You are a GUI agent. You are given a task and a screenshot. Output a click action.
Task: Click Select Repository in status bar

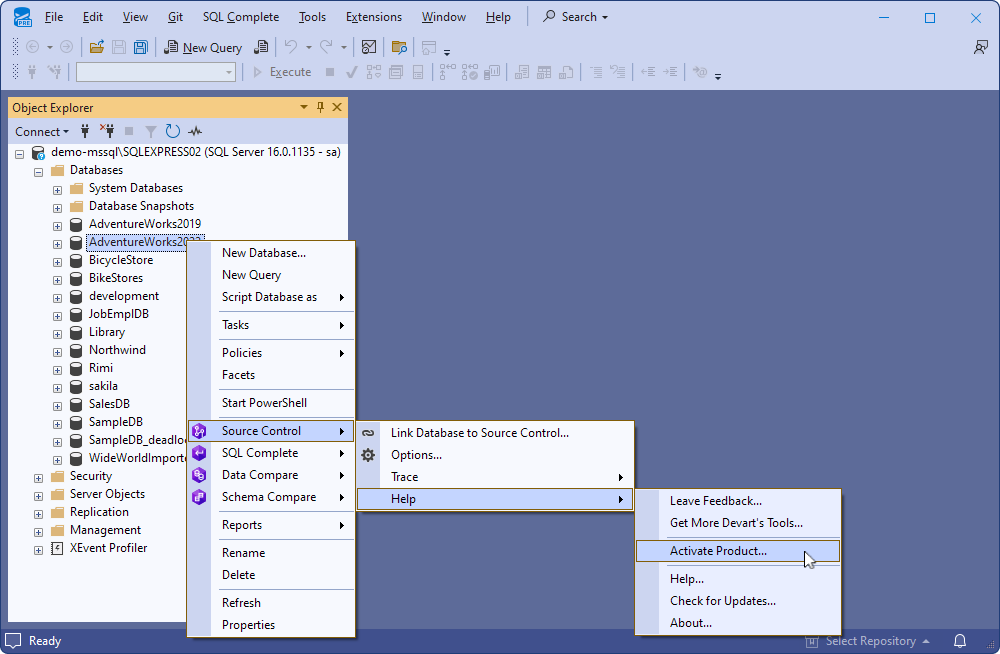pos(867,641)
